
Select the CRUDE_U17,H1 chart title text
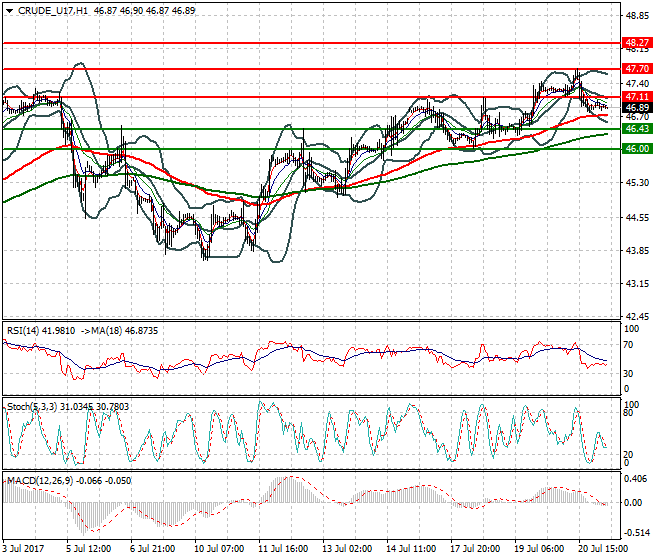(x=53, y=11)
